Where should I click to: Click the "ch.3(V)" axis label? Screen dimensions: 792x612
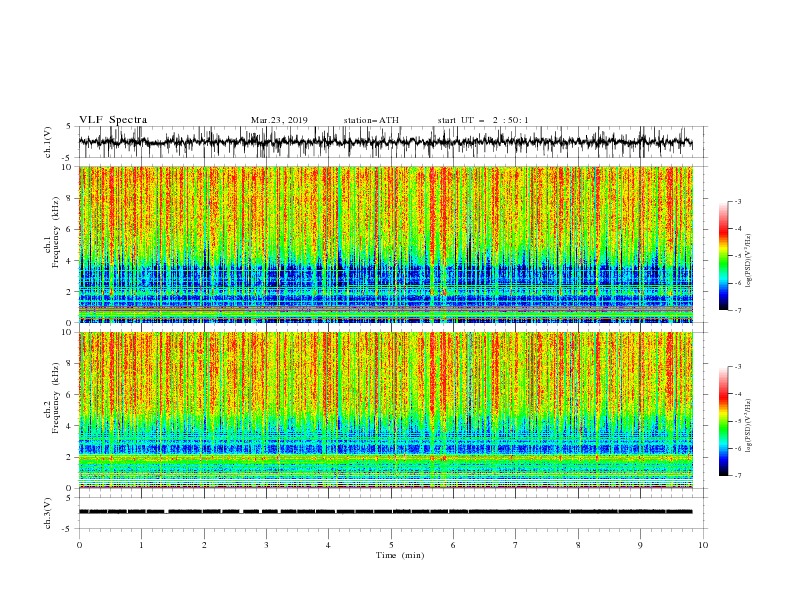(x=47, y=513)
